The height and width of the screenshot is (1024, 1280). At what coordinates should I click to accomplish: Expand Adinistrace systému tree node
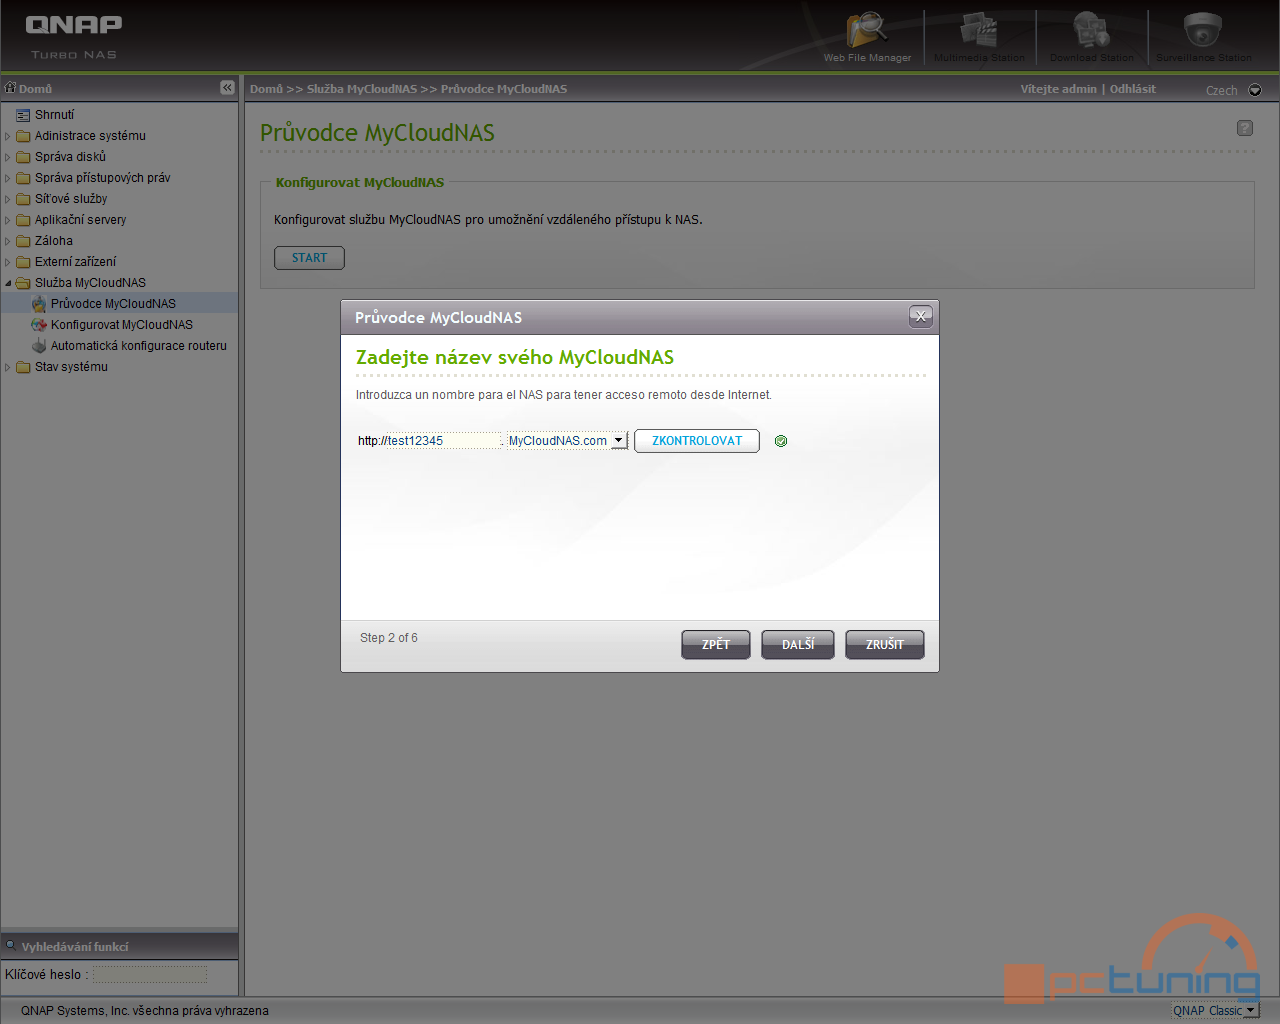point(8,136)
